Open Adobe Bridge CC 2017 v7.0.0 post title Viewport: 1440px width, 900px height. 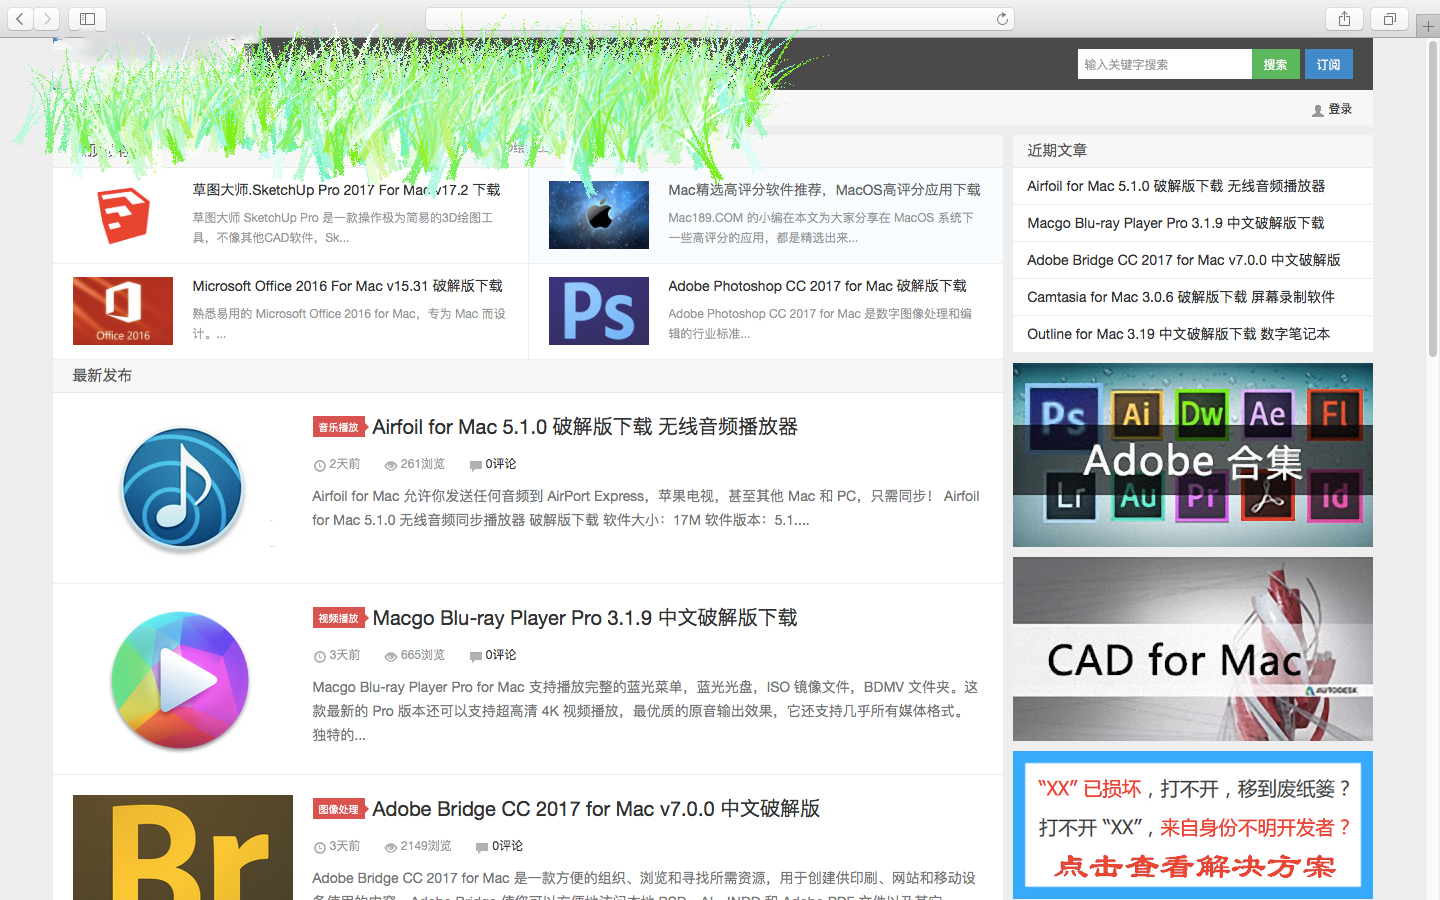(x=596, y=809)
